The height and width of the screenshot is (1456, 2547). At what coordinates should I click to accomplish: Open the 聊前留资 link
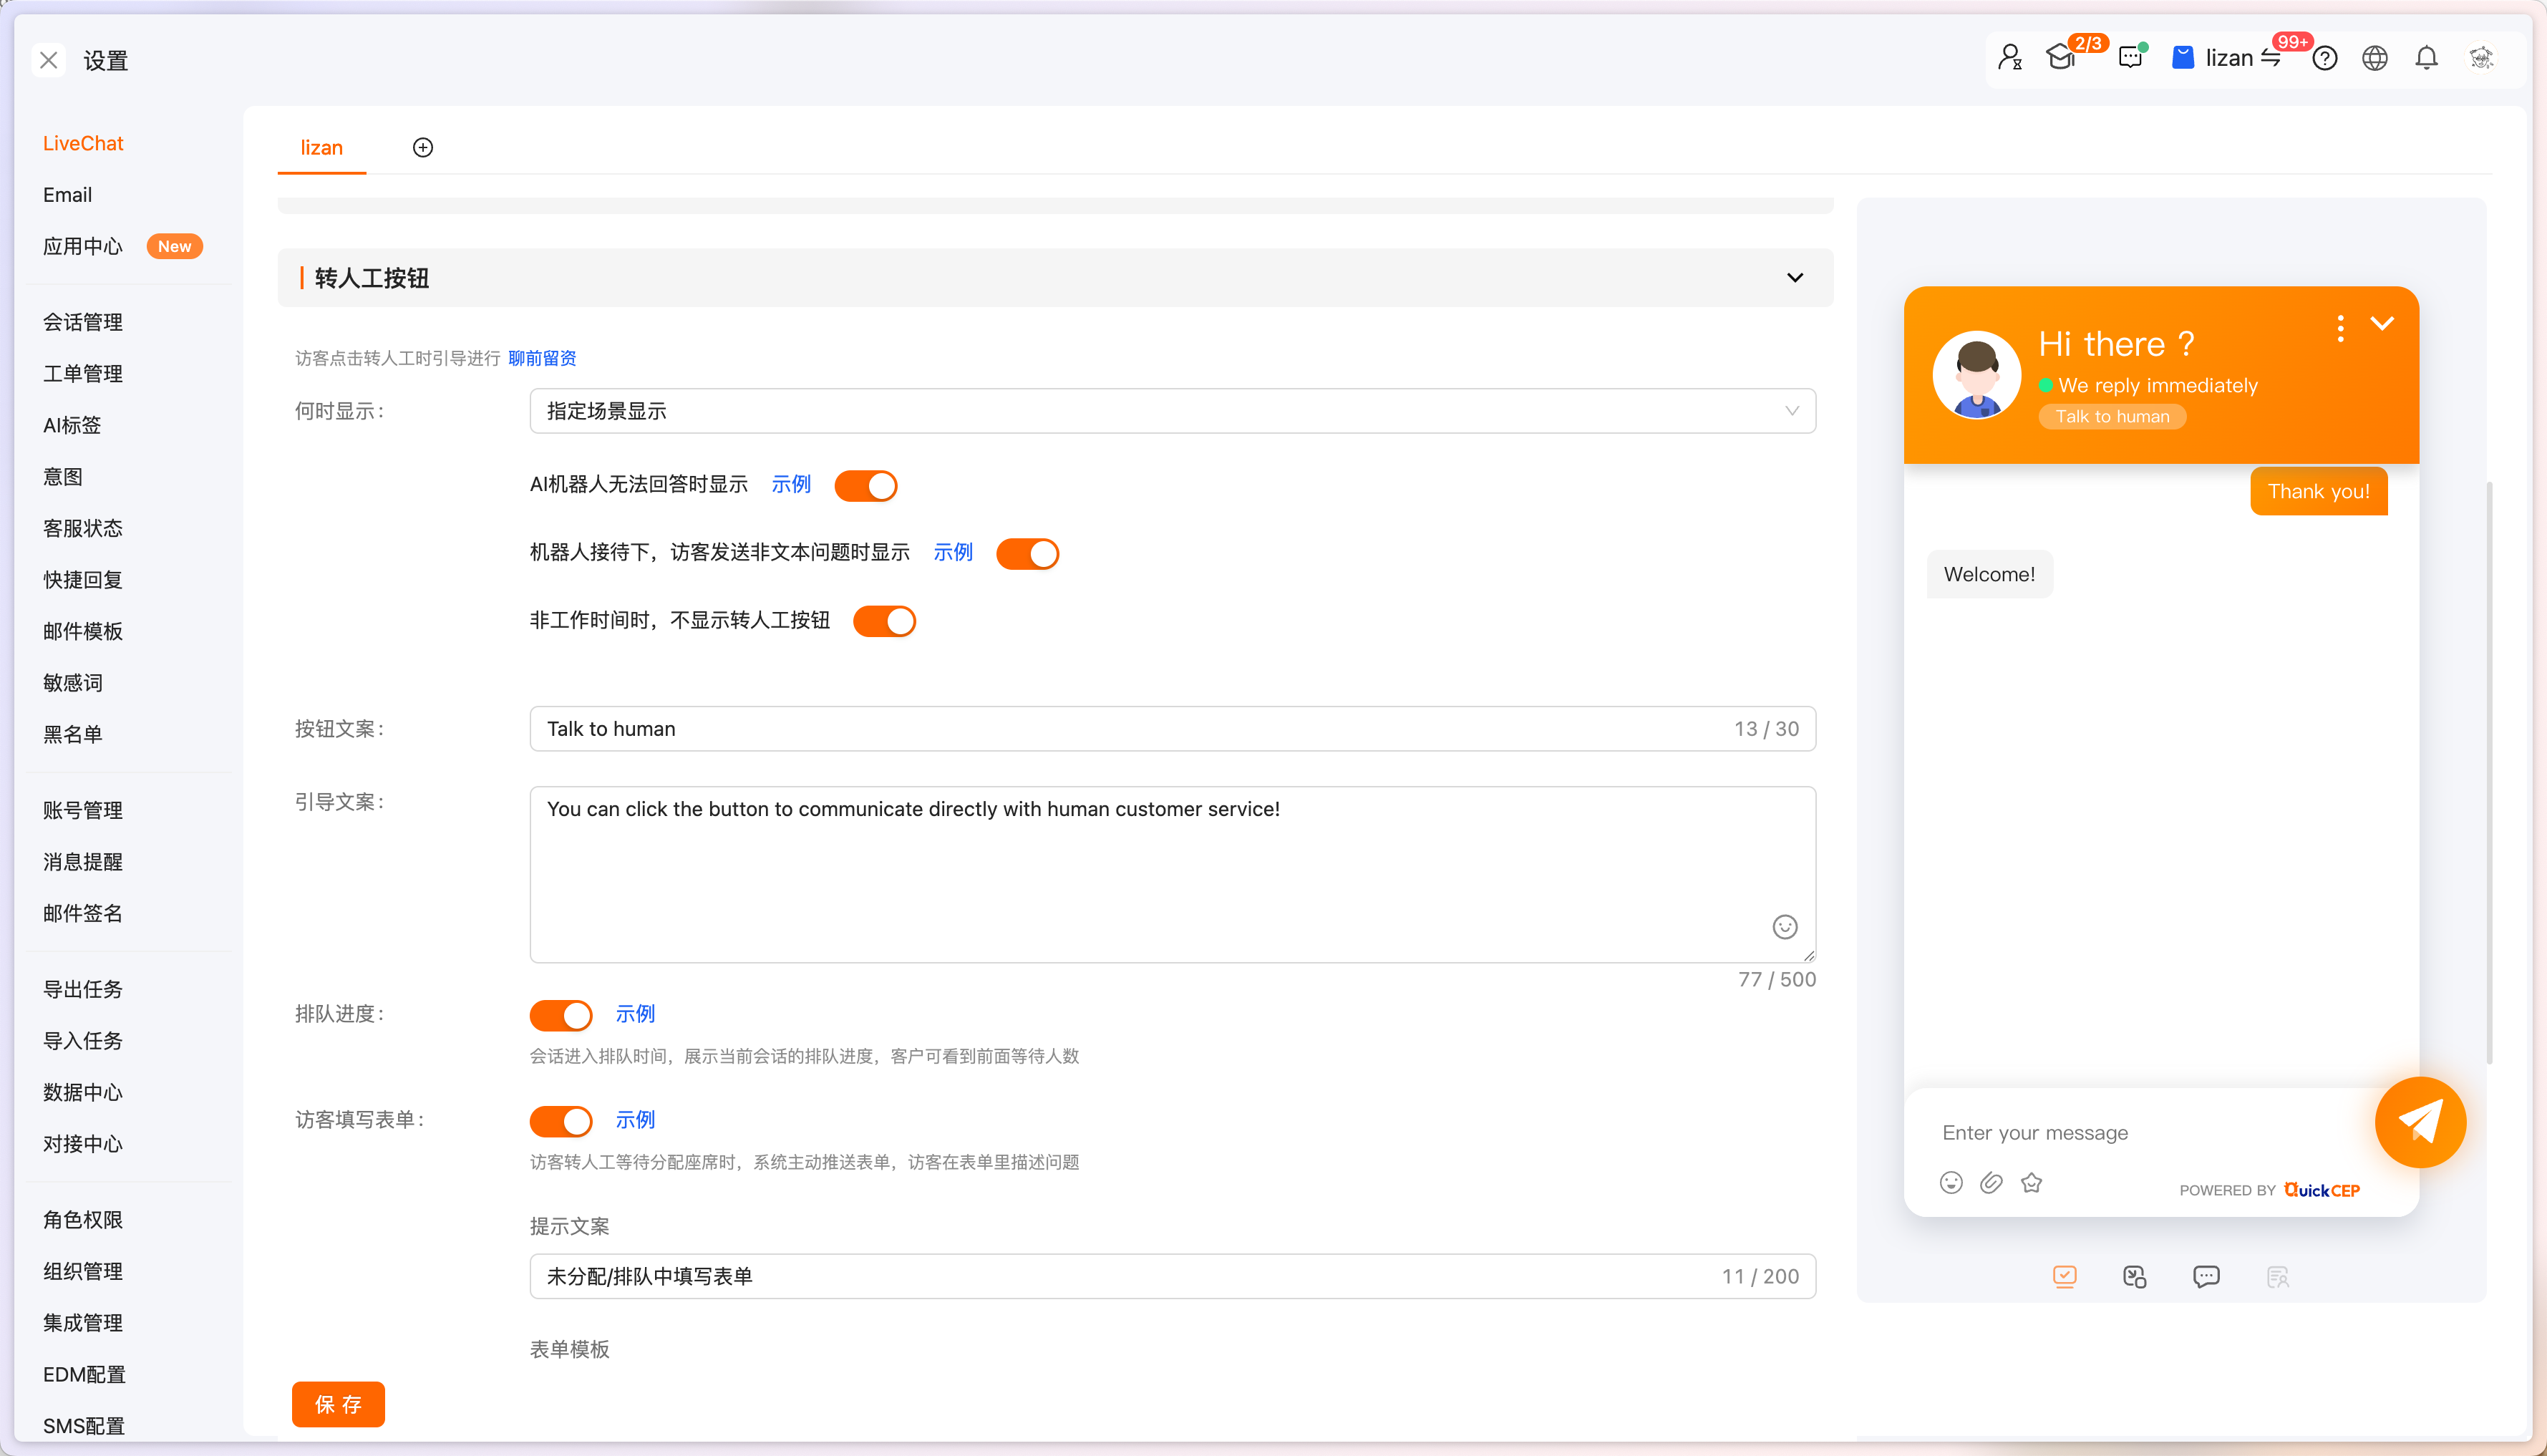click(542, 358)
